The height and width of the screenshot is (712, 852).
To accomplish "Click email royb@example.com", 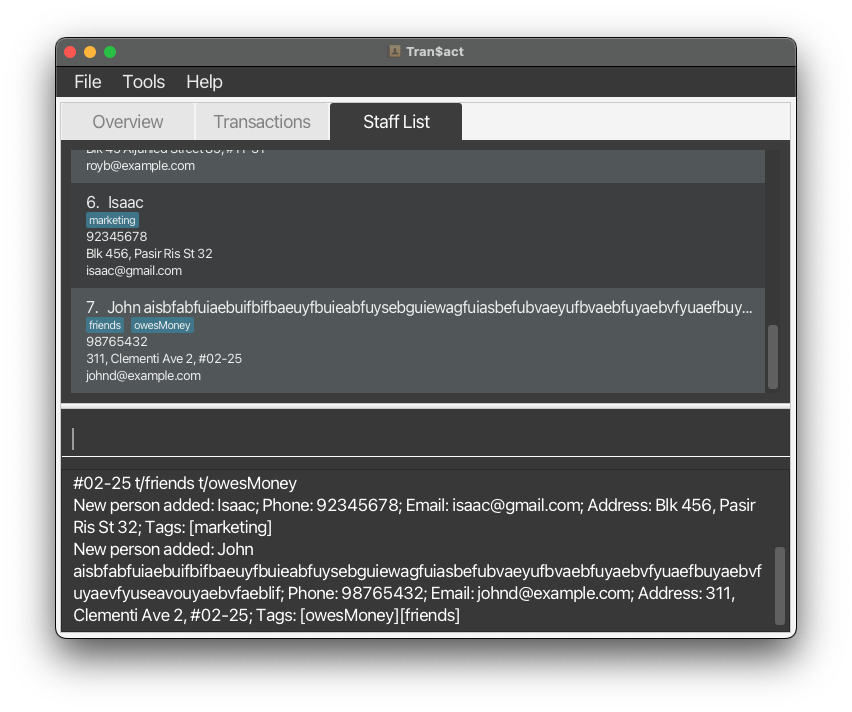I will pos(140,166).
